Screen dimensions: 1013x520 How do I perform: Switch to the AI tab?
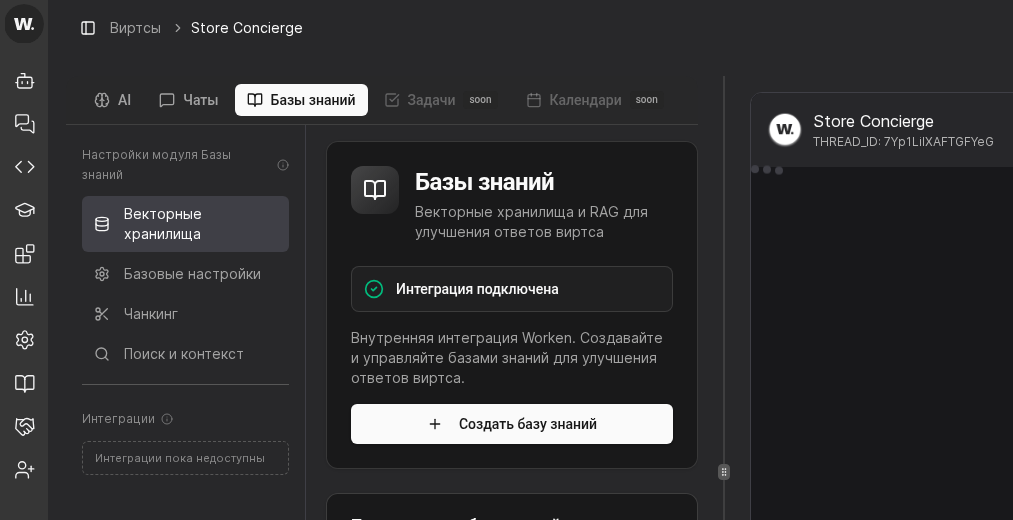click(113, 100)
